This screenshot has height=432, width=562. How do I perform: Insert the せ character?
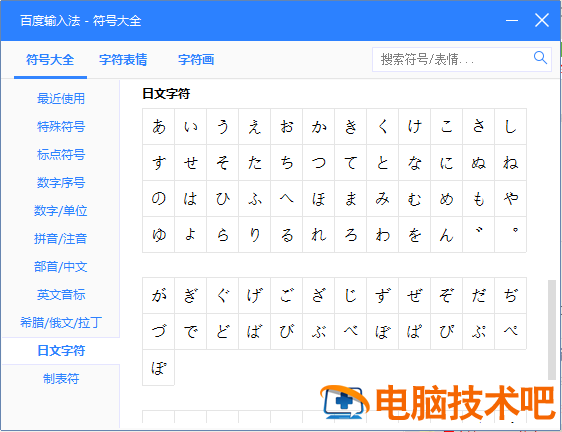[x=190, y=162]
